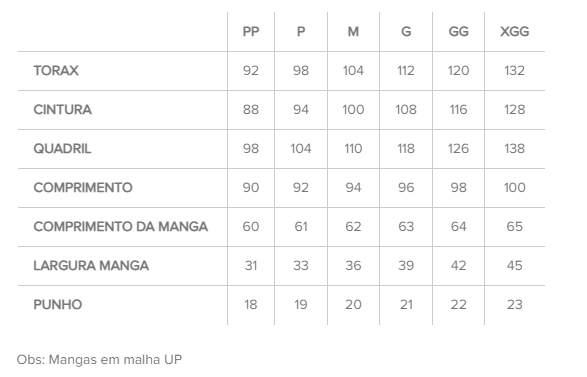587x377 pixels.
Task: Select the PP size column header
Action: point(251,32)
